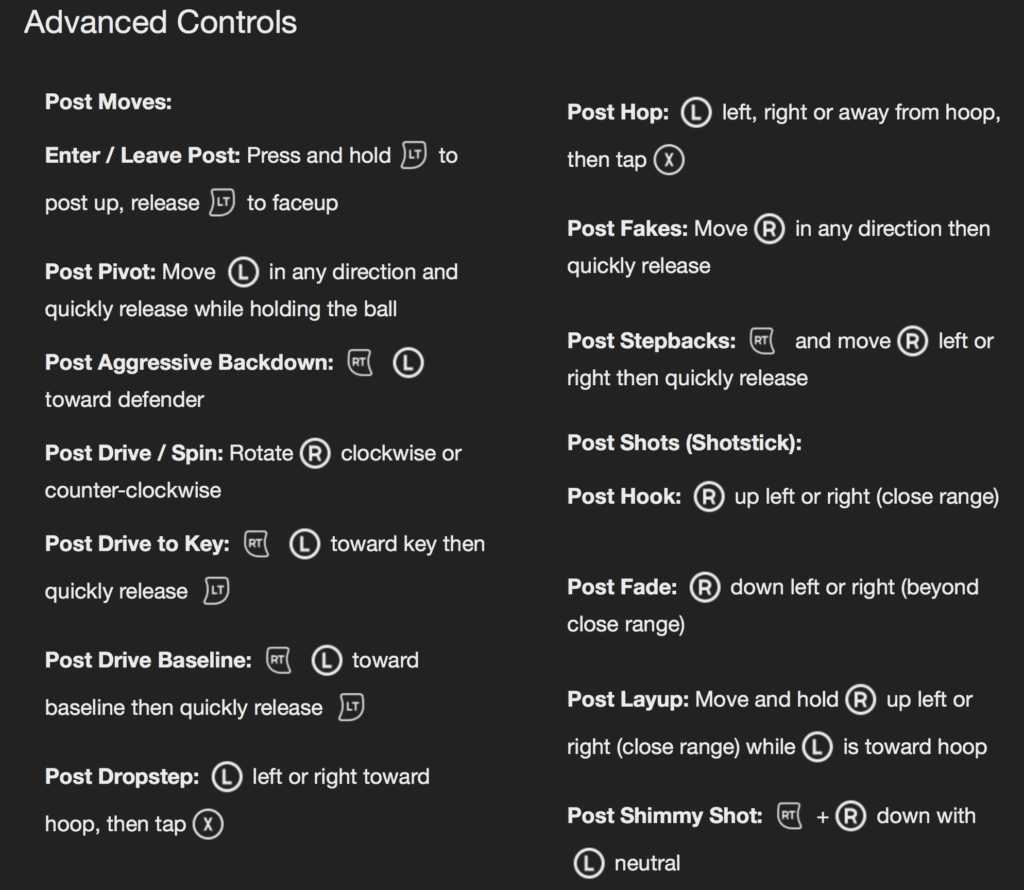1024x890 pixels.
Task: Click the "Enter / Leave Post:" label
Action: click(143, 156)
